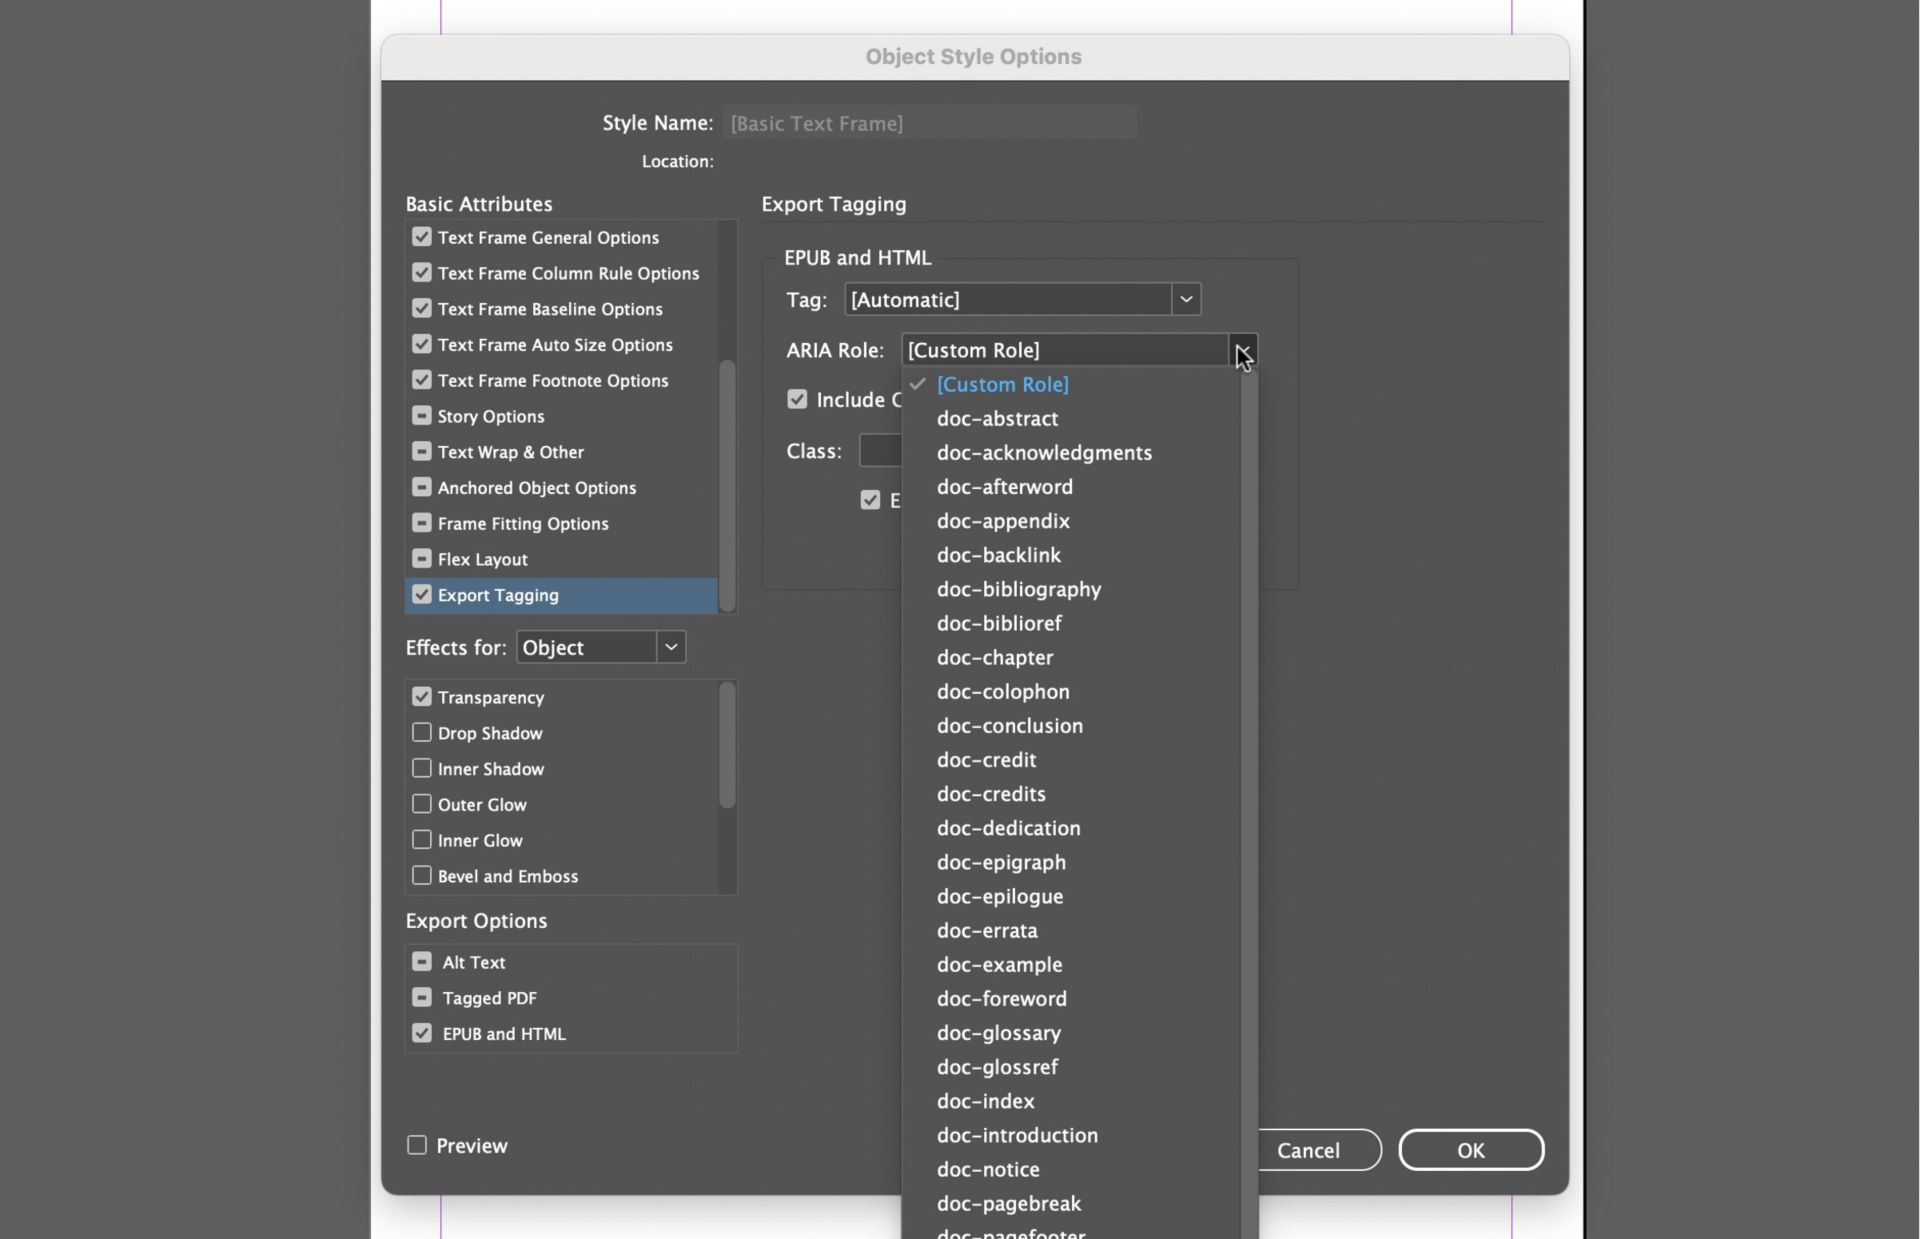Image resolution: width=1920 pixels, height=1239 pixels.
Task: Toggle the Flex Layout attribute checkbox
Action: pyautogui.click(x=422, y=559)
